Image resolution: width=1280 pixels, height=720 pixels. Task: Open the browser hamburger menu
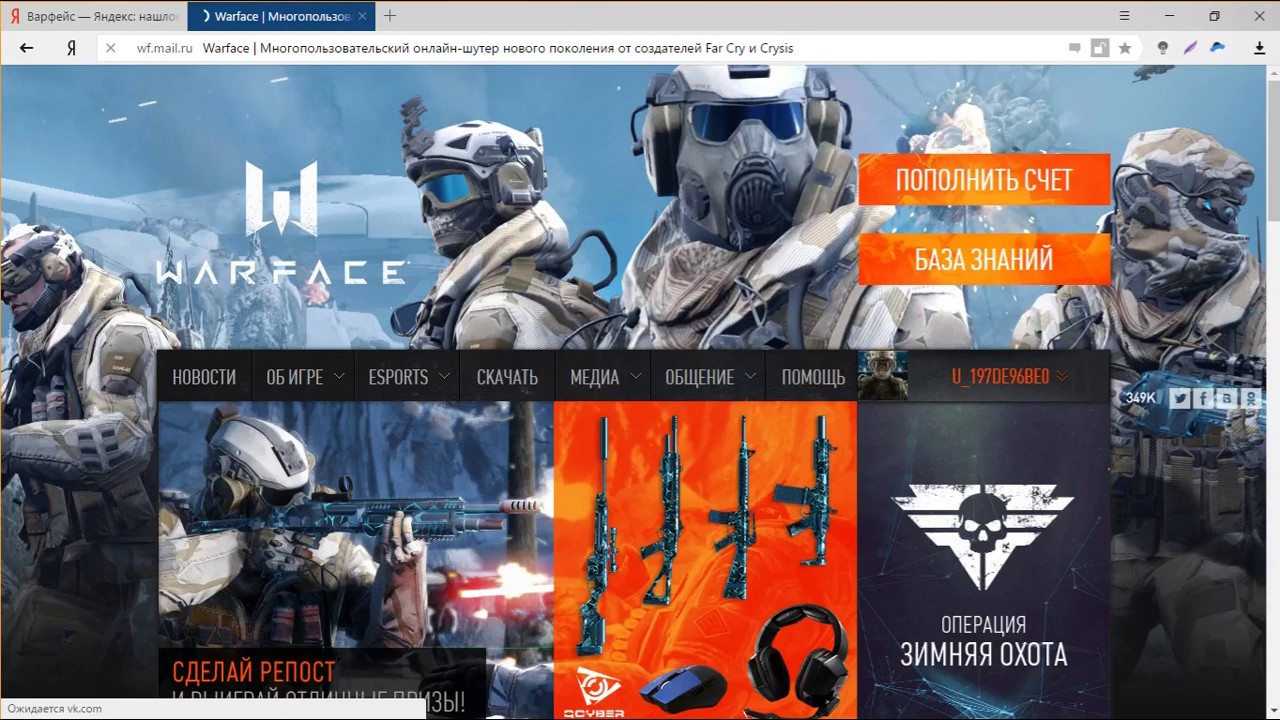(x=1125, y=16)
